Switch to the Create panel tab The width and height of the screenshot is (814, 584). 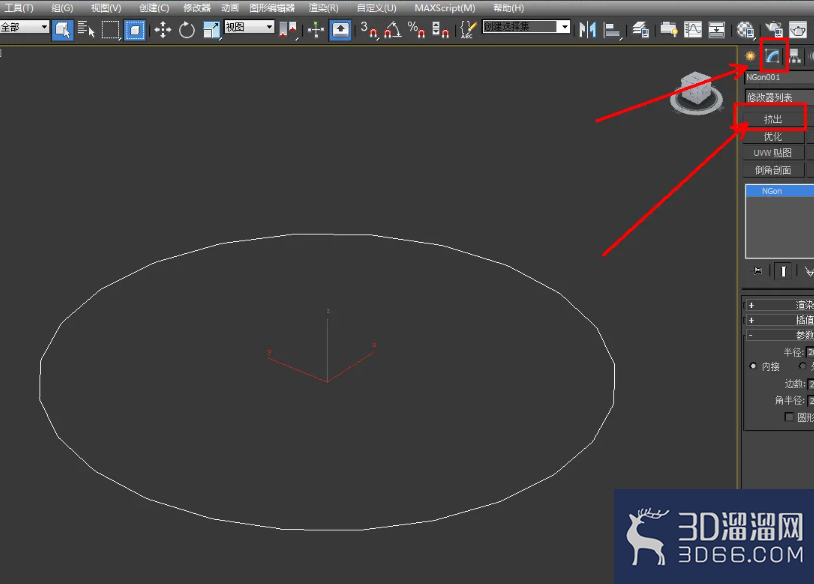point(750,56)
